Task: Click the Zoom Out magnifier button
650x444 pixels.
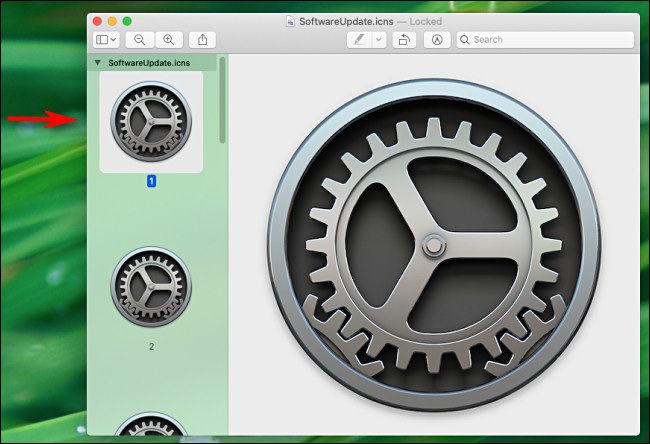Action: (140, 40)
